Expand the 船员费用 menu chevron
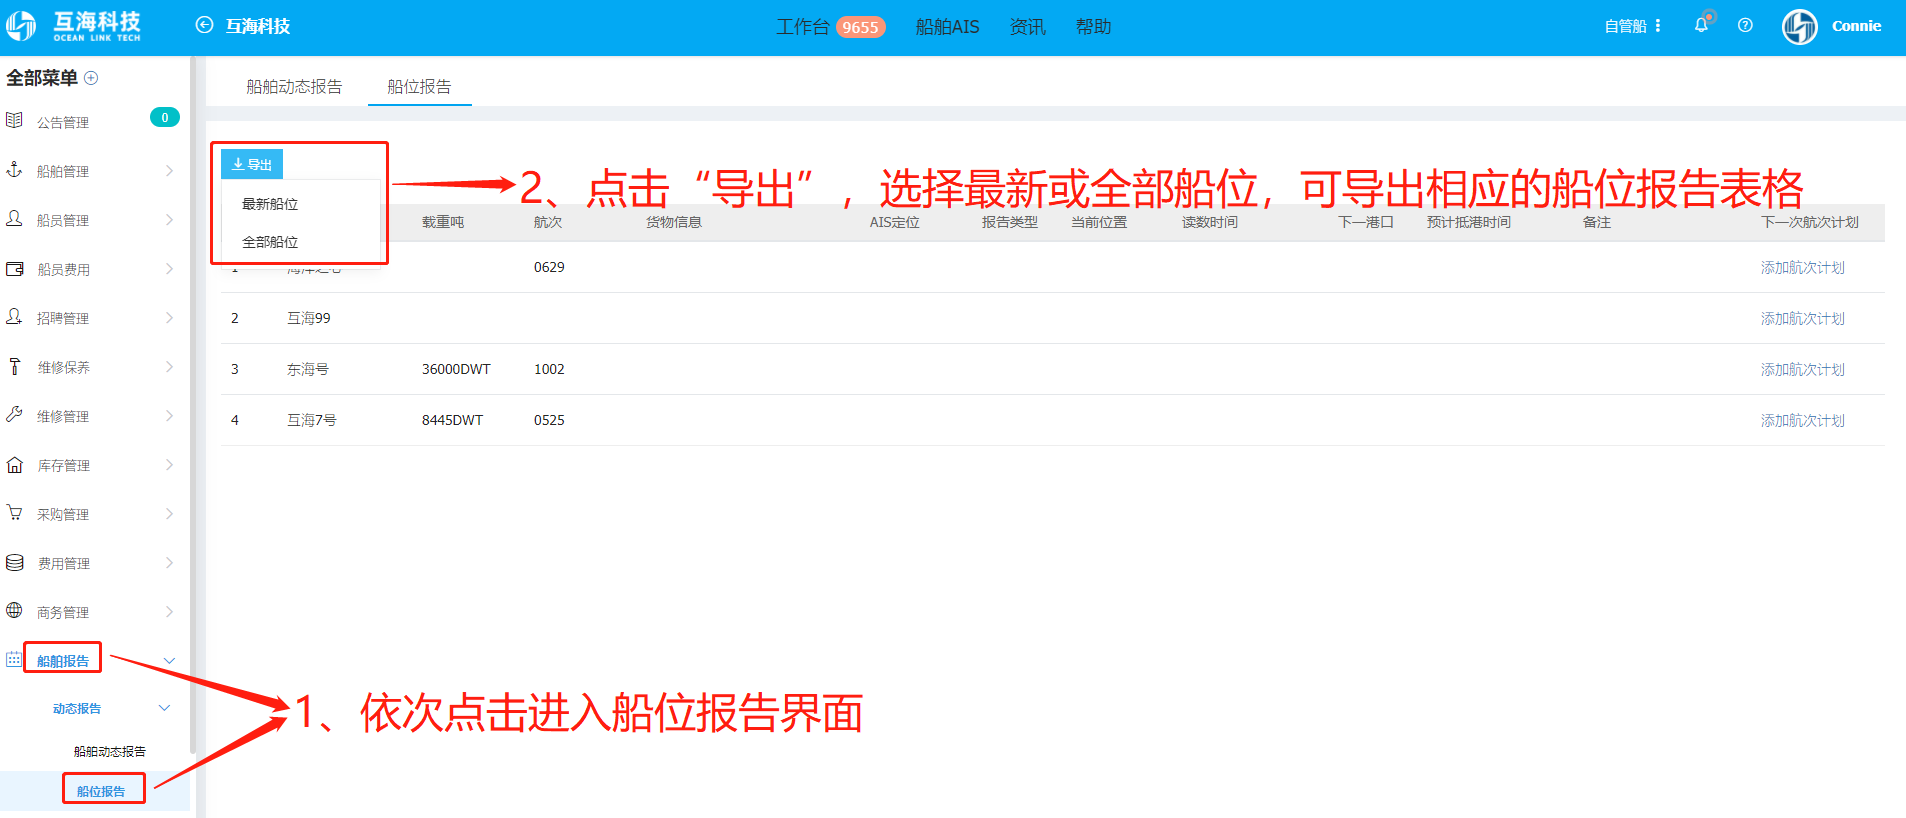This screenshot has width=1906, height=818. click(169, 269)
